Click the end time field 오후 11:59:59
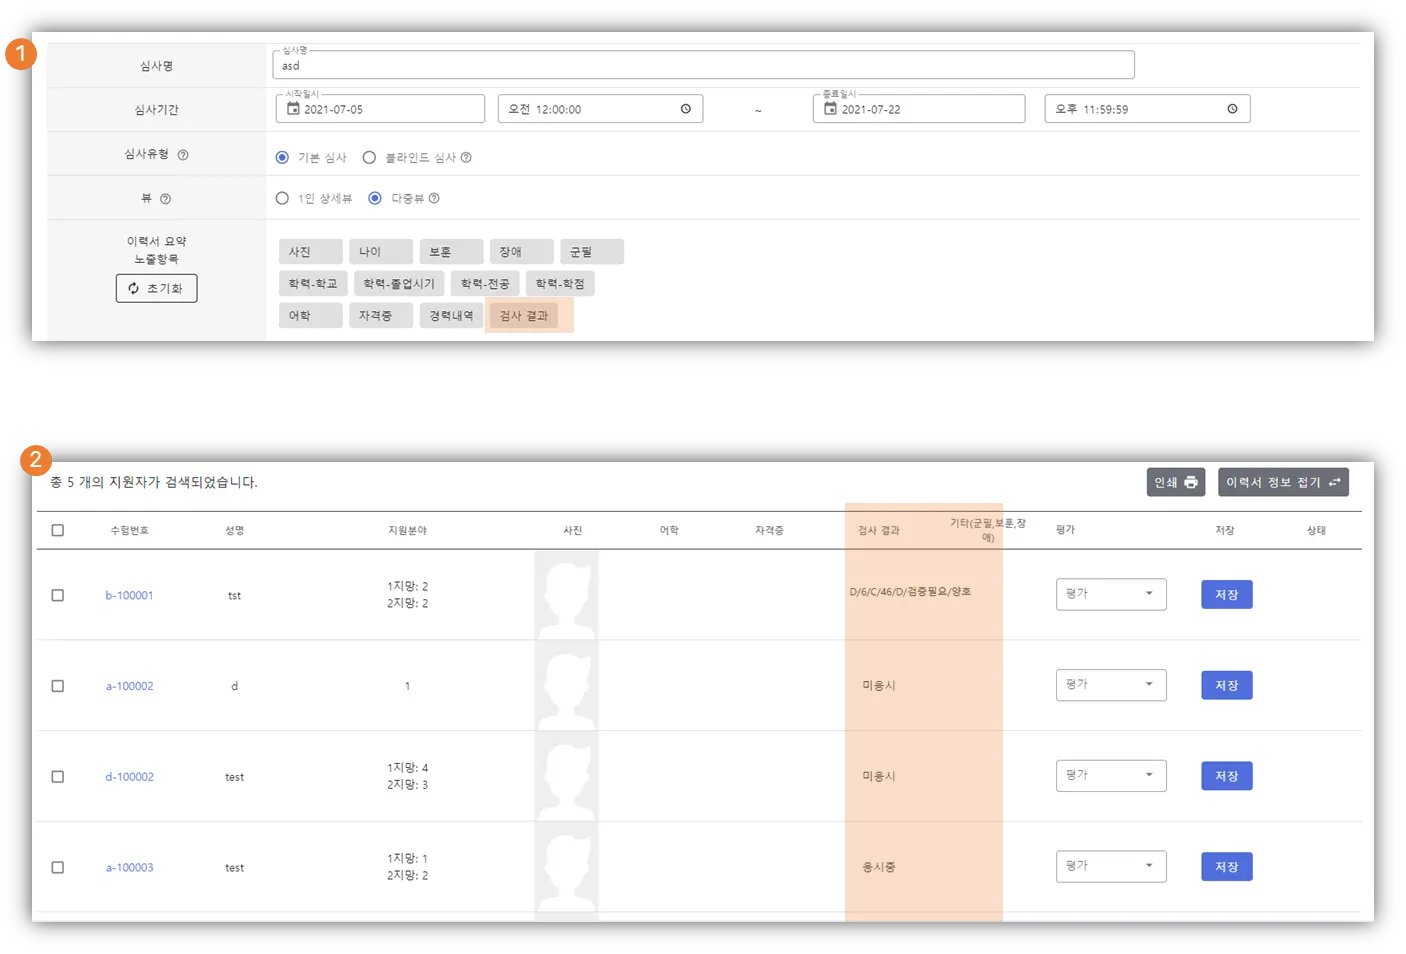The width and height of the screenshot is (1406, 954). [x=1147, y=109]
